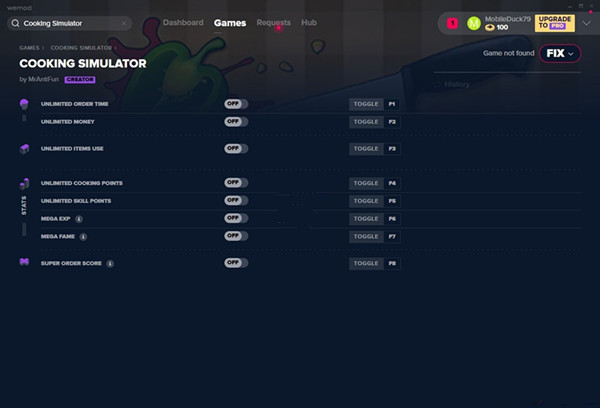Go to the Hub tab
The width and height of the screenshot is (600, 408).
tap(309, 23)
